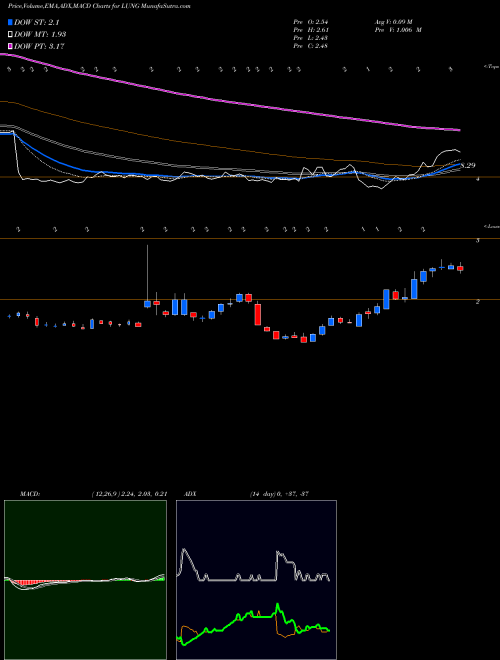Click the axis label 4 on EMA chart

pyautogui.click(x=478, y=179)
